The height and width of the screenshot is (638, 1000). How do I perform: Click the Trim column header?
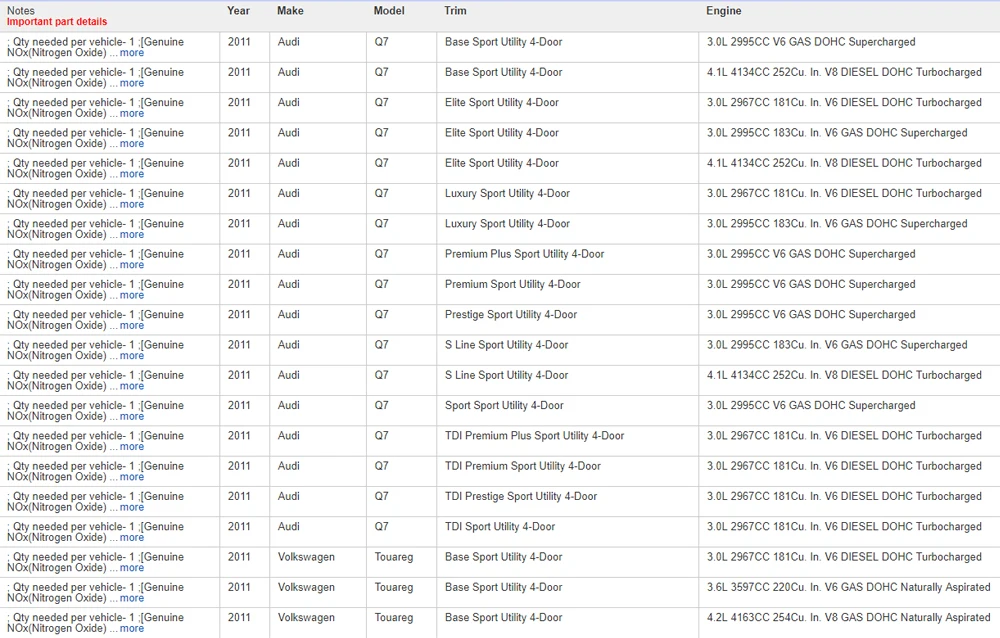point(455,11)
